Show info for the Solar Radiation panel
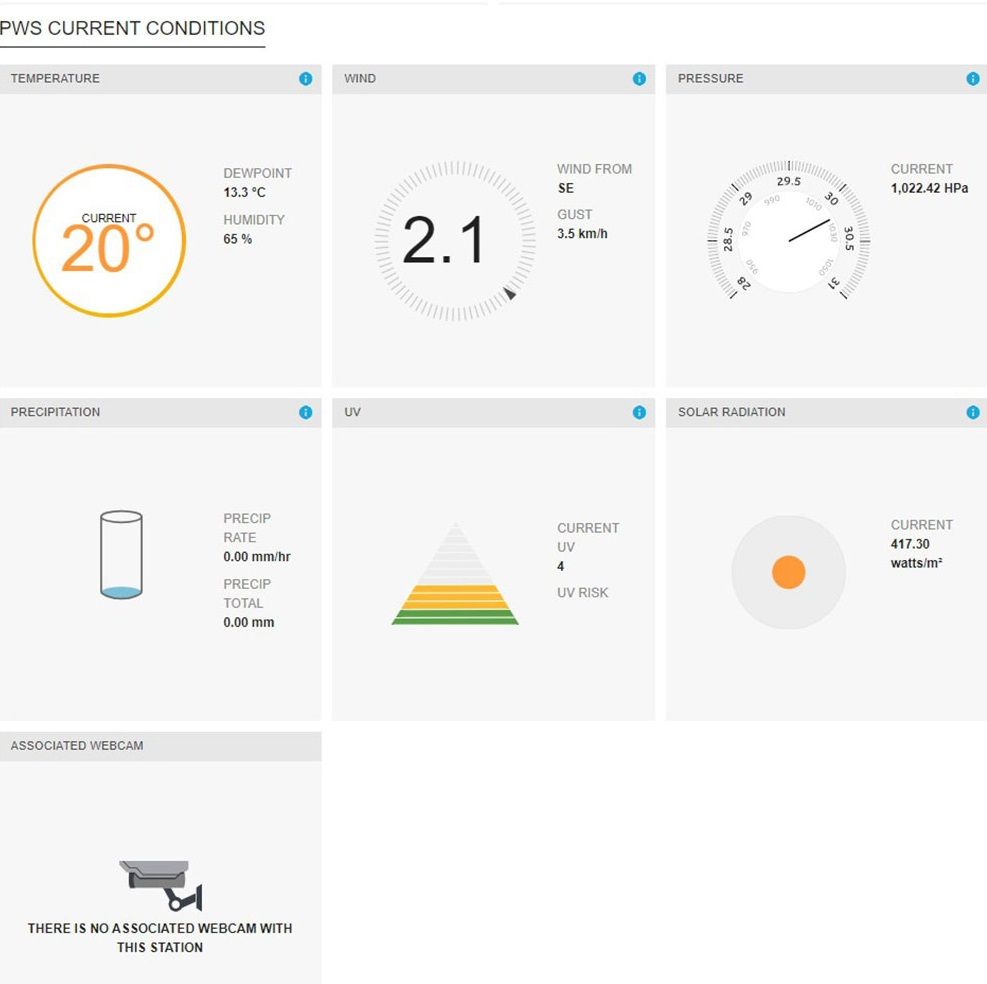 click(973, 412)
